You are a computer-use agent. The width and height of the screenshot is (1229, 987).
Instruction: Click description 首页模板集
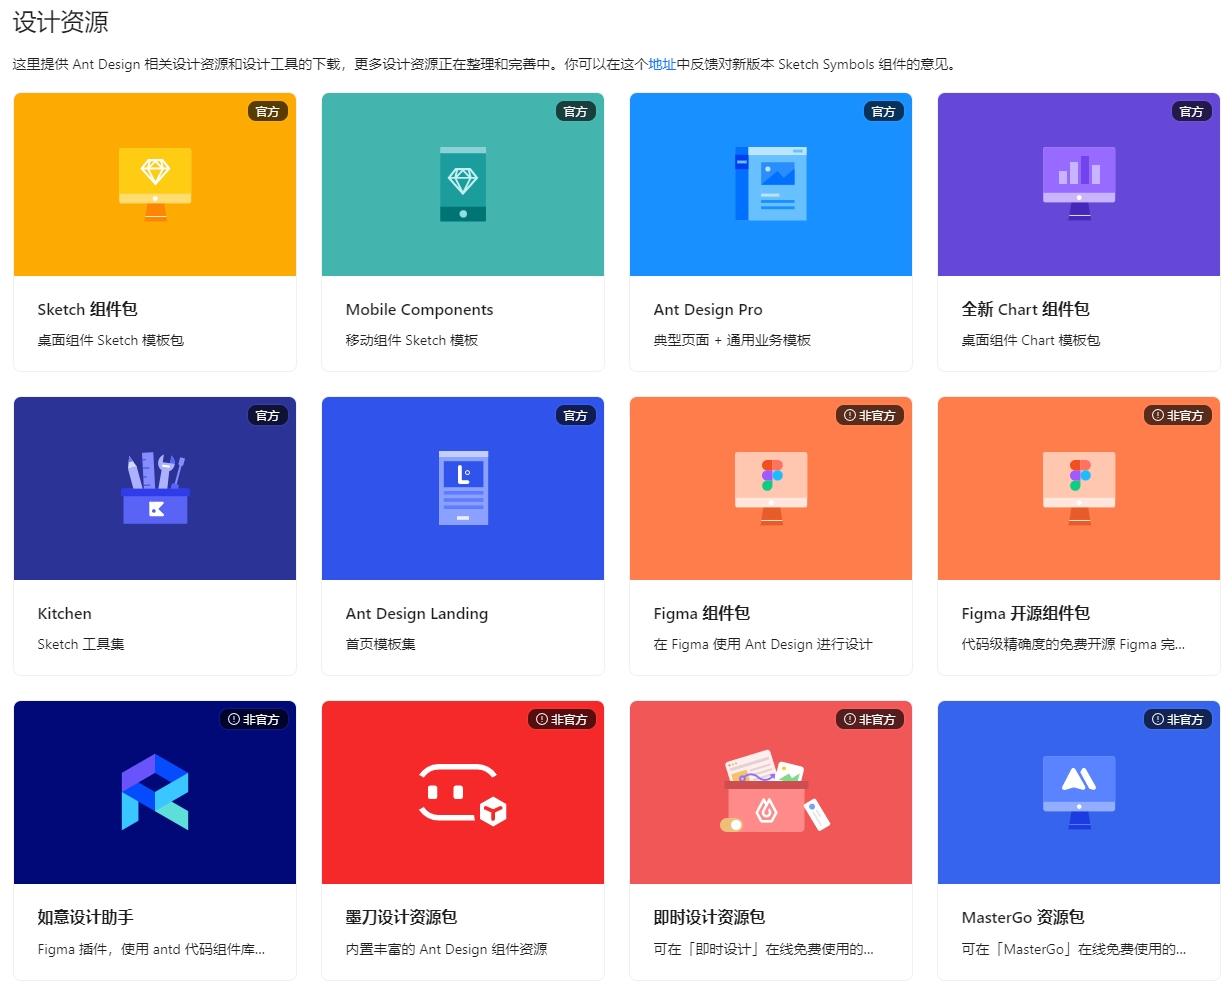(x=381, y=644)
